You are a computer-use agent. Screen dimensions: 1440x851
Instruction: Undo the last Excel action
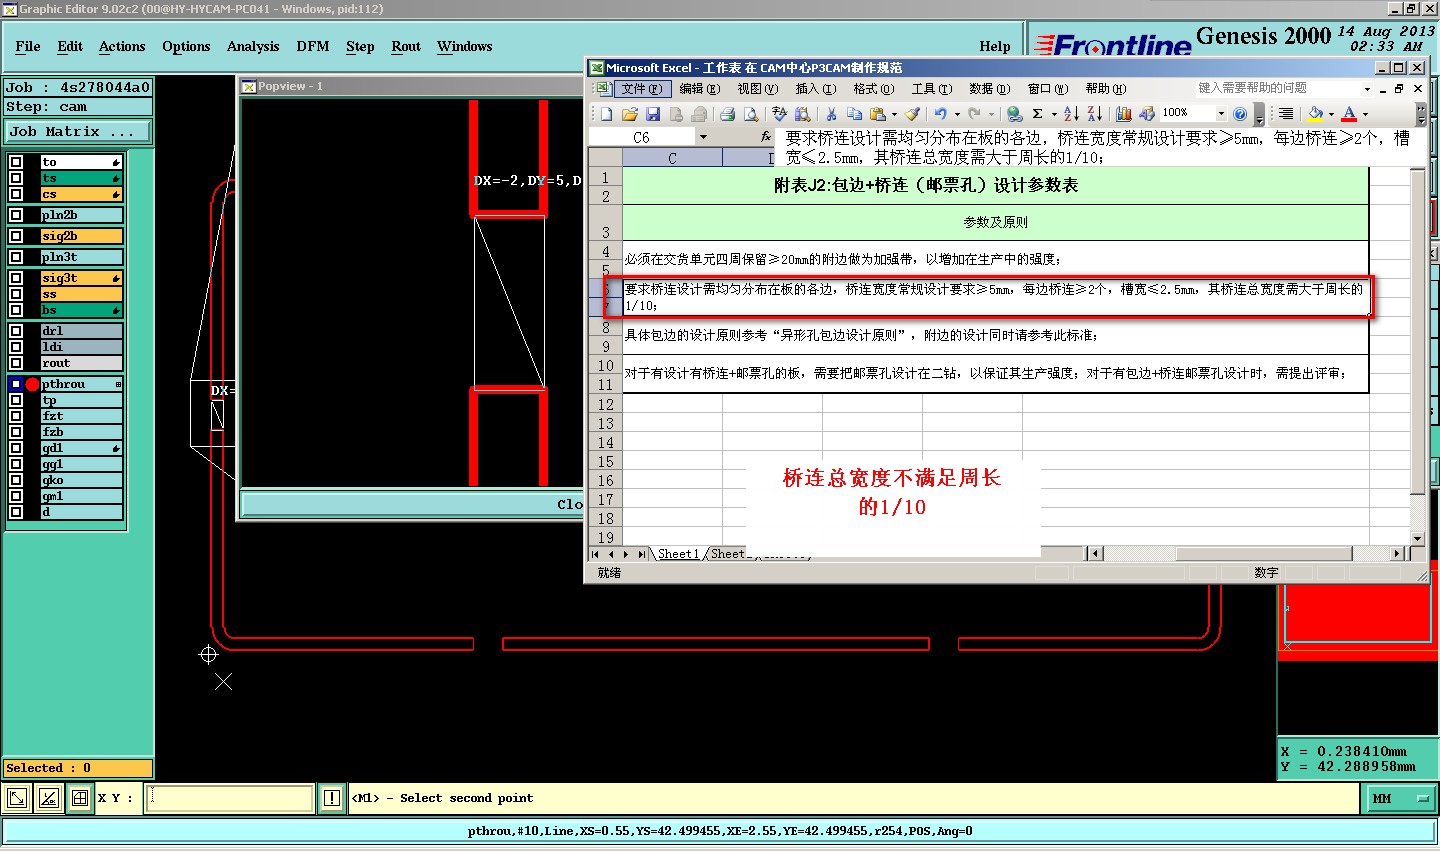pos(940,114)
